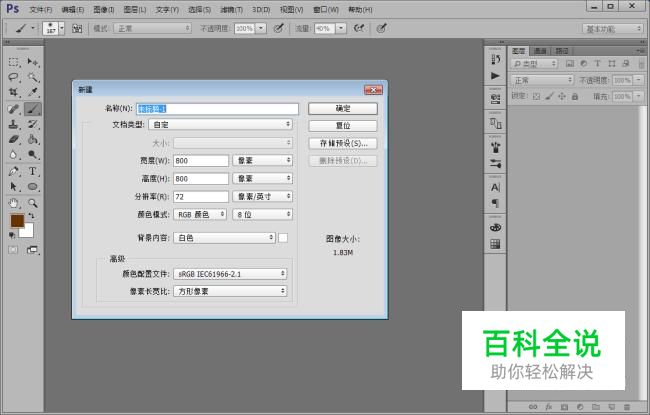Switch to the 路径 paths tab
Viewport: 650px width, 415px height.
[x=562, y=51]
